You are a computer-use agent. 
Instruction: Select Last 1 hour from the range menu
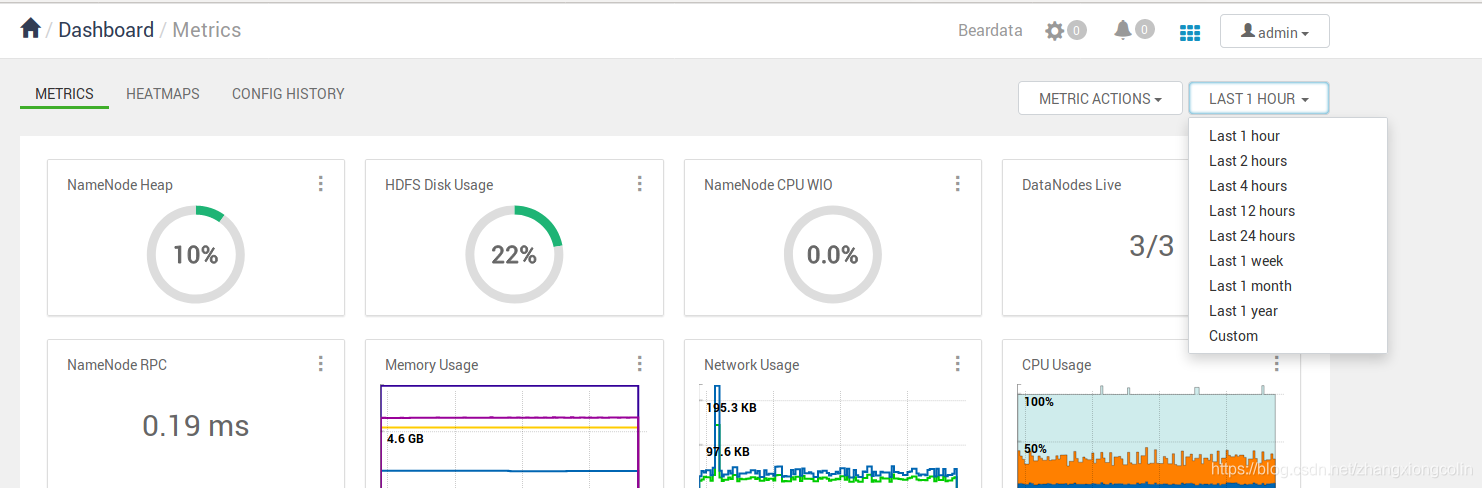point(1288,136)
